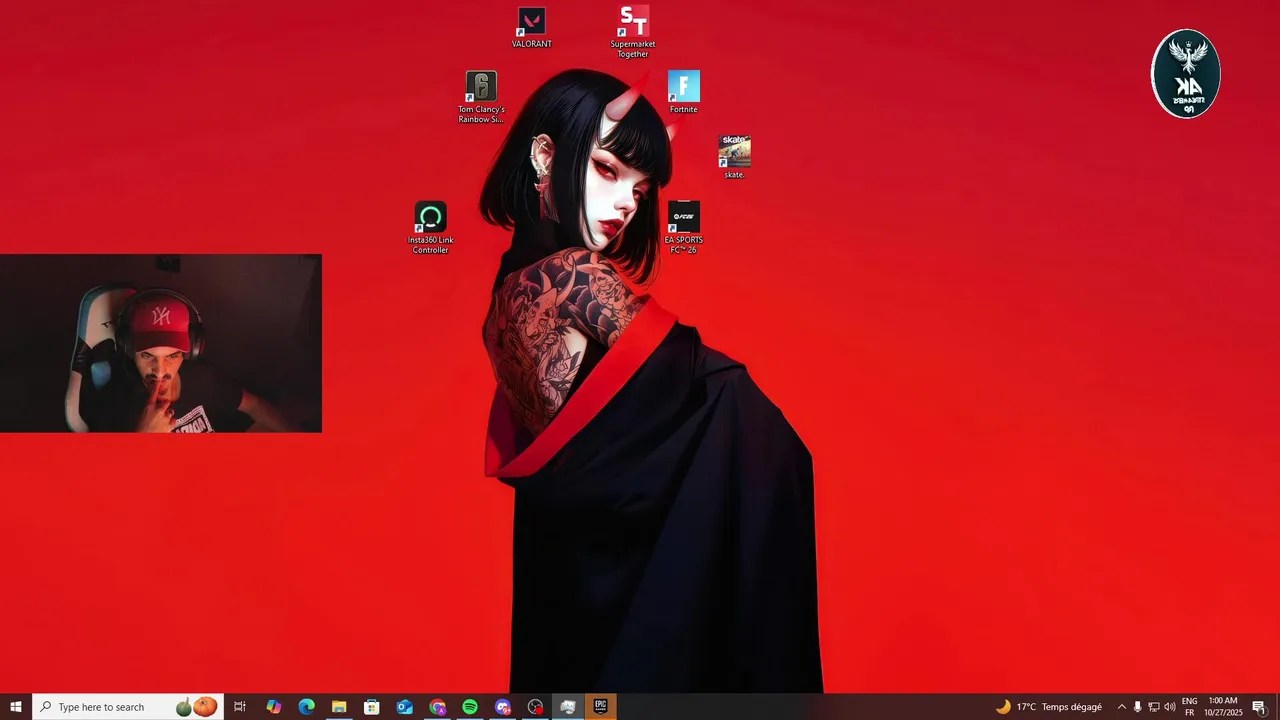1280x720 pixels.
Task: Open File Explorer from the taskbar
Action: pos(339,707)
